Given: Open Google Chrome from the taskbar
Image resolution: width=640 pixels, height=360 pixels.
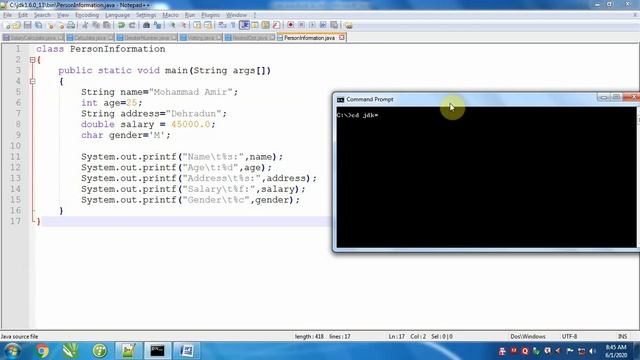Looking at the screenshot, I should pyautogui.click(x=42, y=351).
